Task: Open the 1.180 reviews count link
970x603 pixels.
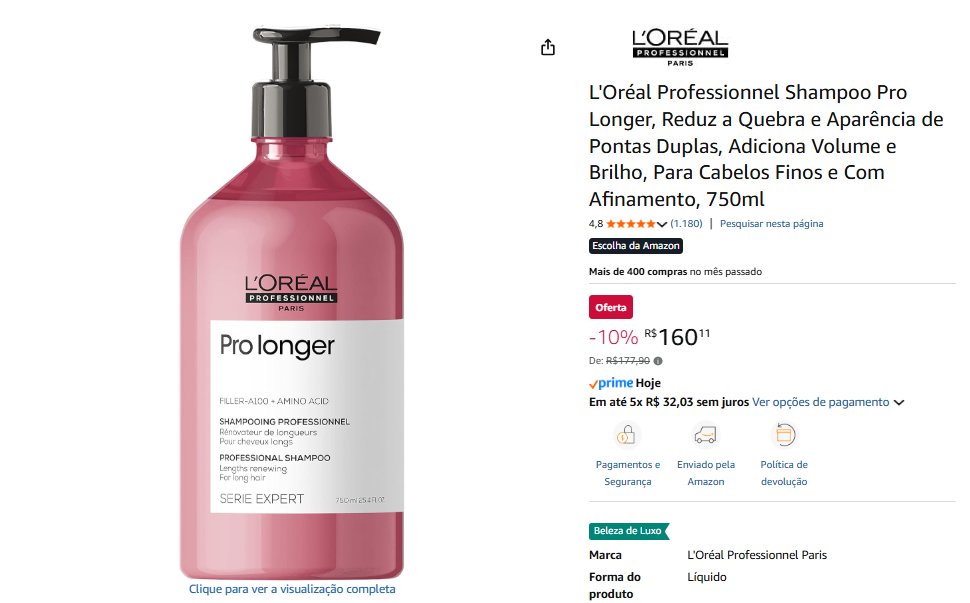Action: [x=686, y=224]
